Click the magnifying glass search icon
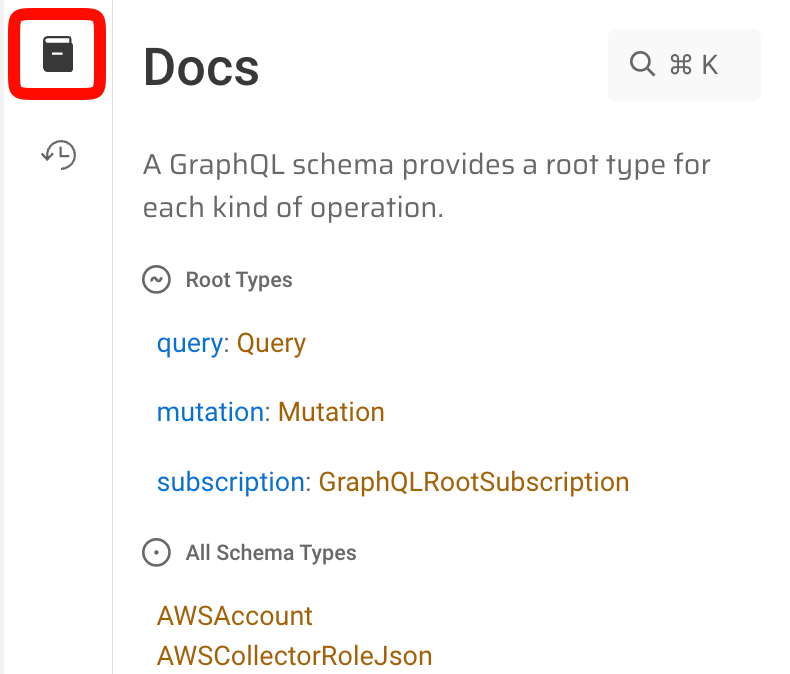 (x=641, y=65)
